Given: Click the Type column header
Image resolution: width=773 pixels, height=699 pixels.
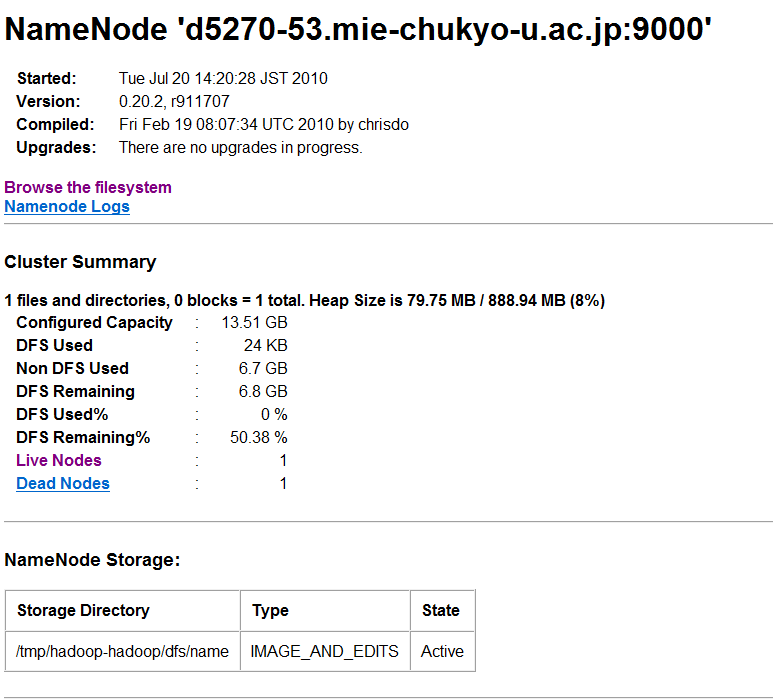Looking at the screenshot, I should (270, 610).
